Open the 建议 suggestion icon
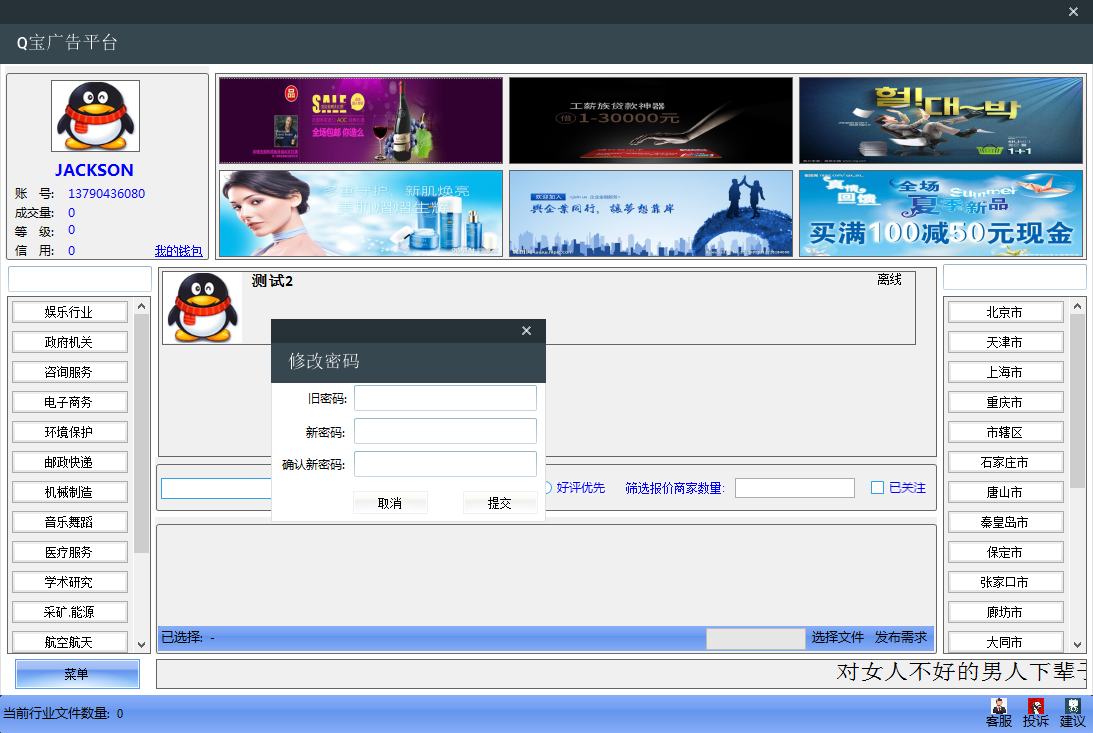 tap(1072, 712)
